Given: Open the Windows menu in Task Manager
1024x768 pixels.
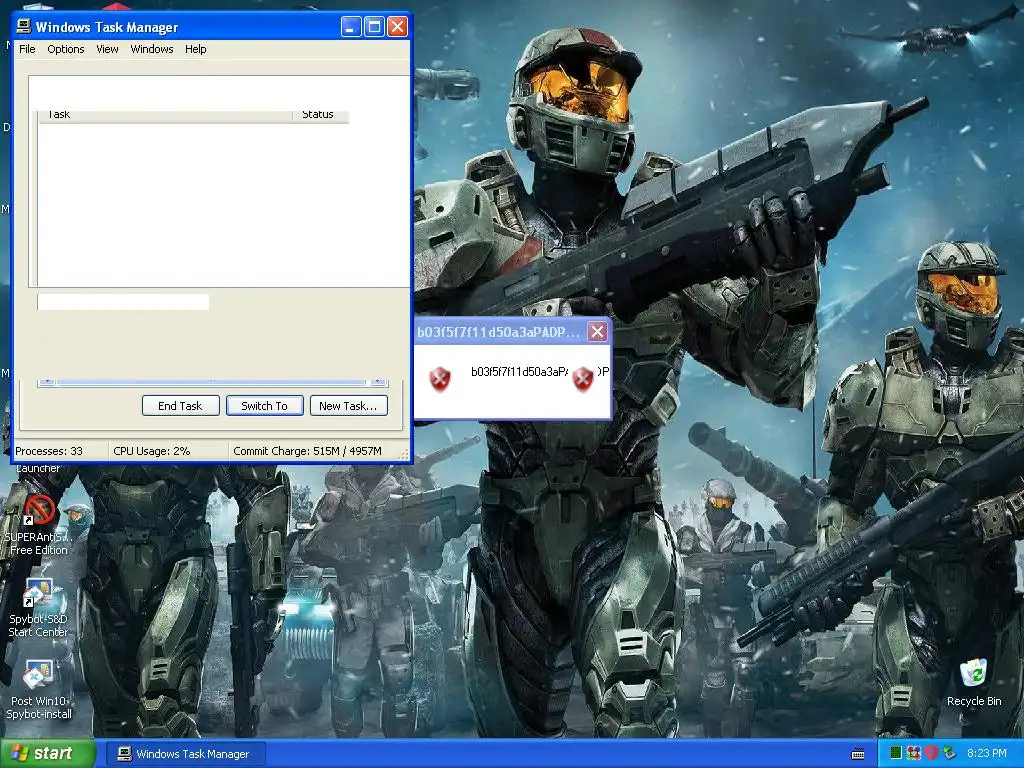Looking at the screenshot, I should click(x=152, y=49).
